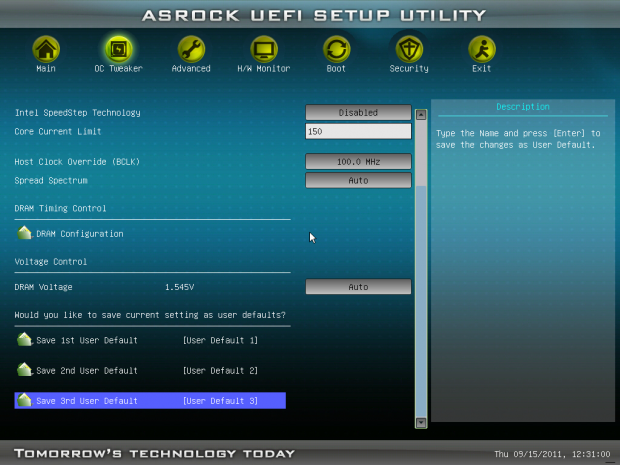620x465 pixels.
Task: Click the Save 1st User Default icon
Action: pyautogui.click(x=24, y=339)
